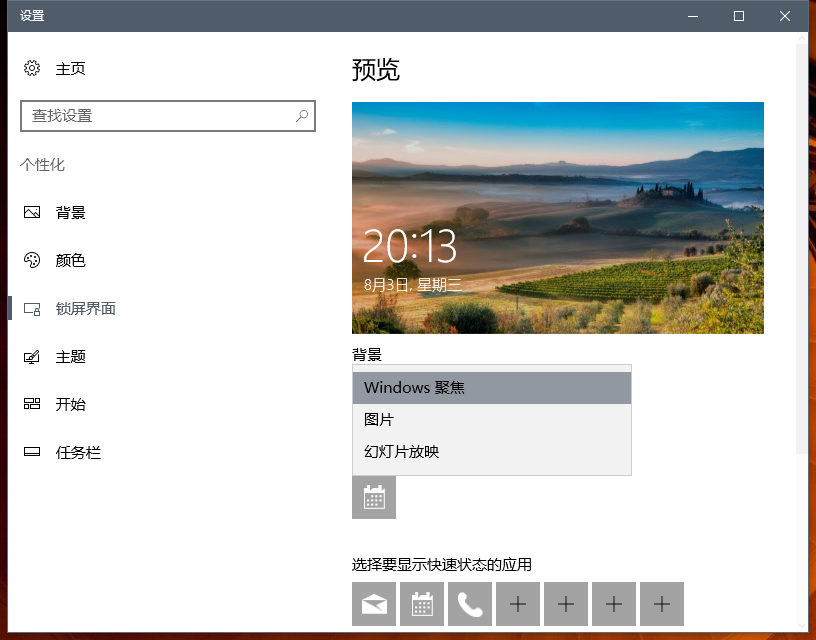Screen dimensions: 816x640
Task: Click the home gear icon
Action: point(32,68)
